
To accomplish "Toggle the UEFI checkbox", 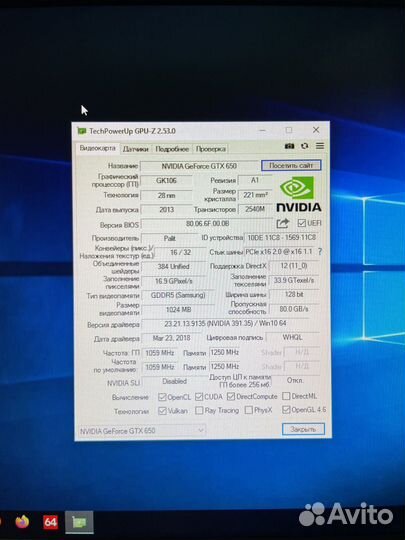I will (301, 223).
